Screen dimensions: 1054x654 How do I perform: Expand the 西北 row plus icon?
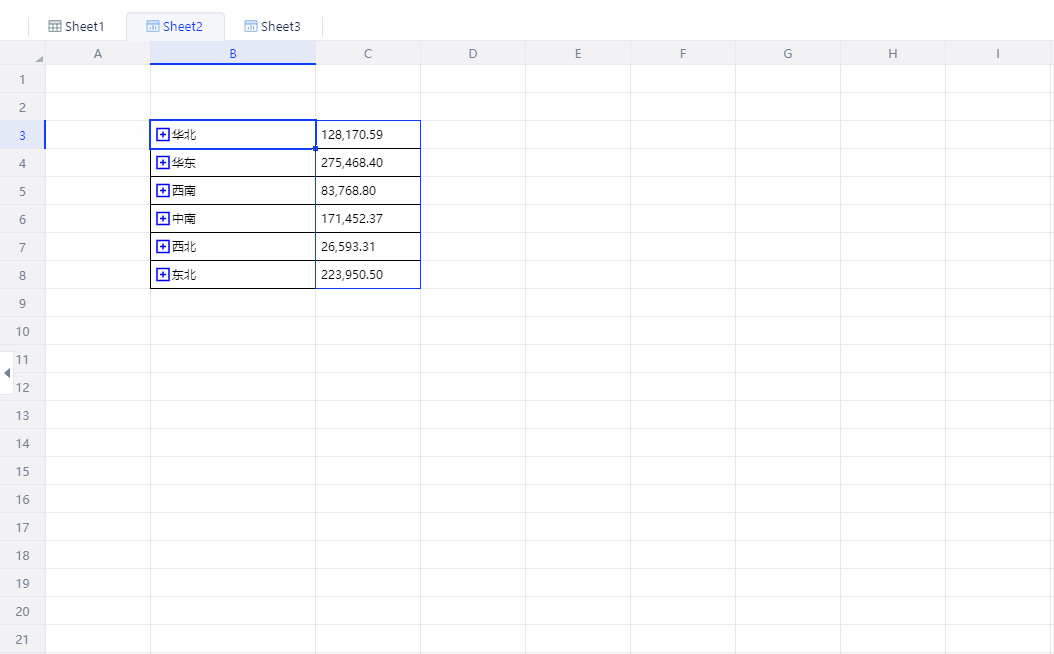(163, 247)
